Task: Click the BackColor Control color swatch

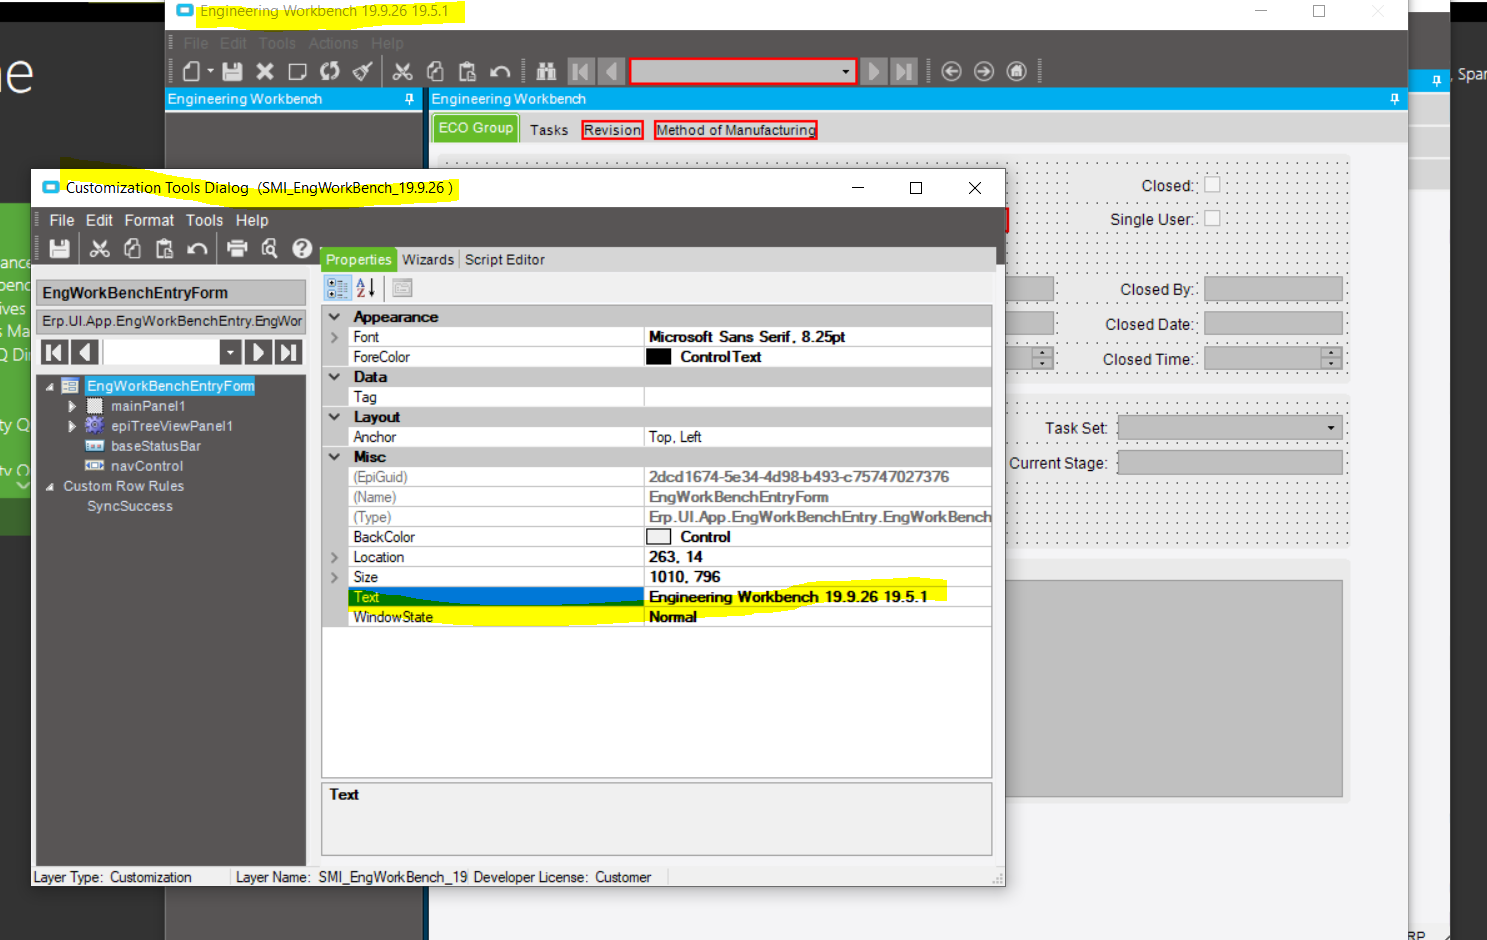Action: pyautogui.click(x=658, y=537)
